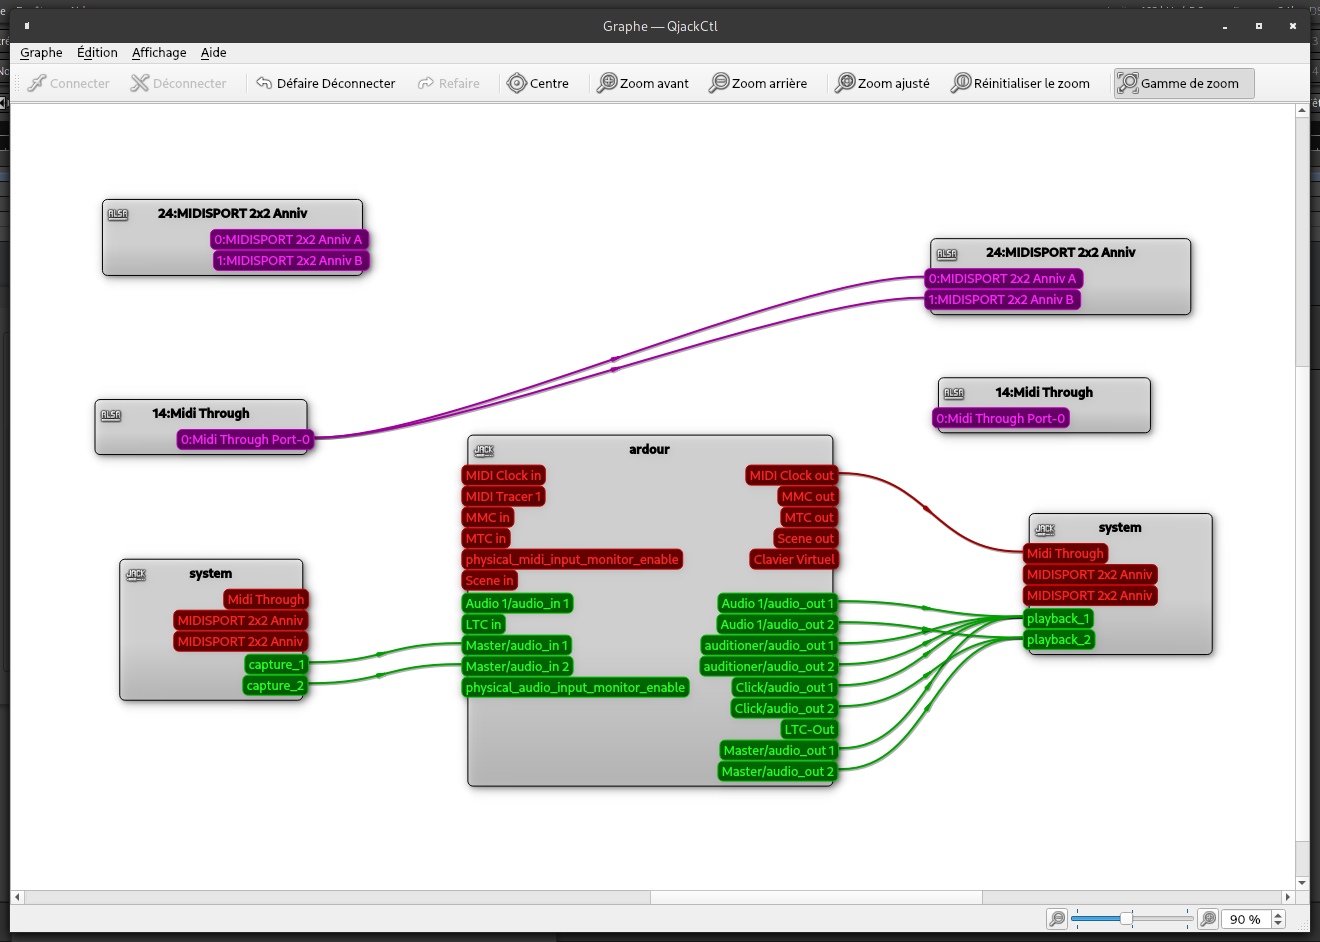Viewport: 1320px width, 942px height.
Task: Open the Graphe menu
Action: click(41, 53)
